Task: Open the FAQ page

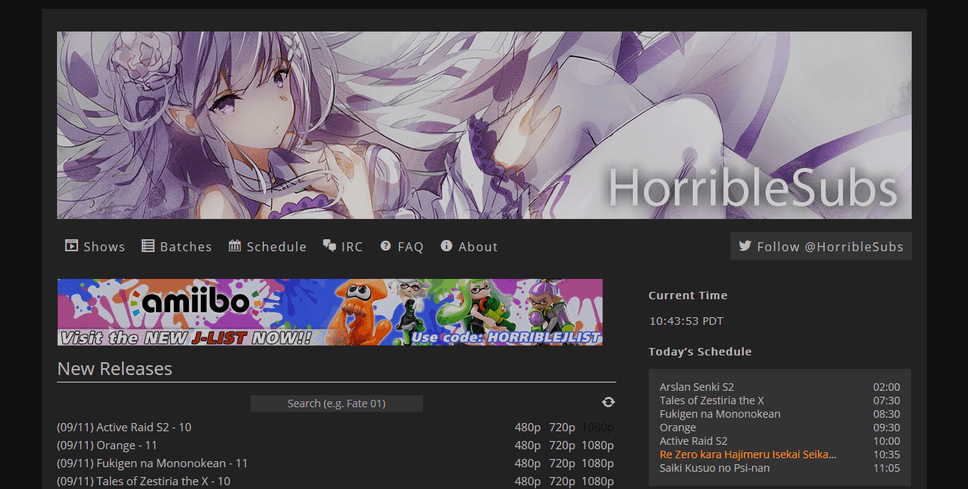Action: click(x=402, y=246)
